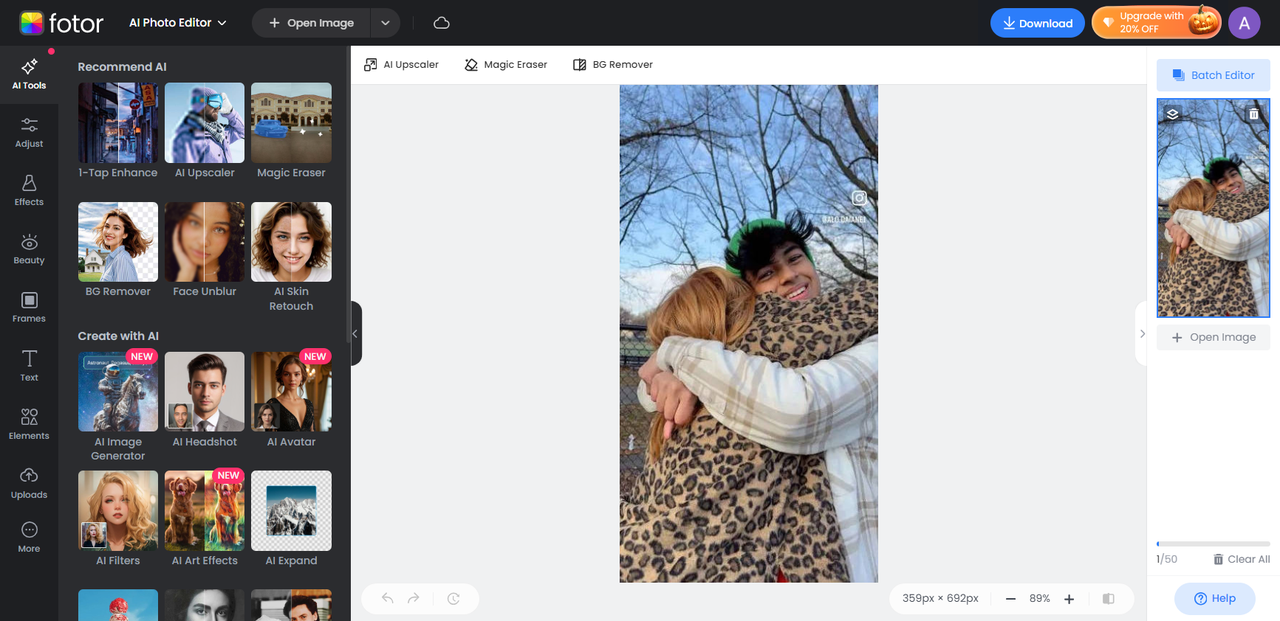Open the AI Tools sidebar section
This screenshot has height=621, width=1280.
[29, 74]
